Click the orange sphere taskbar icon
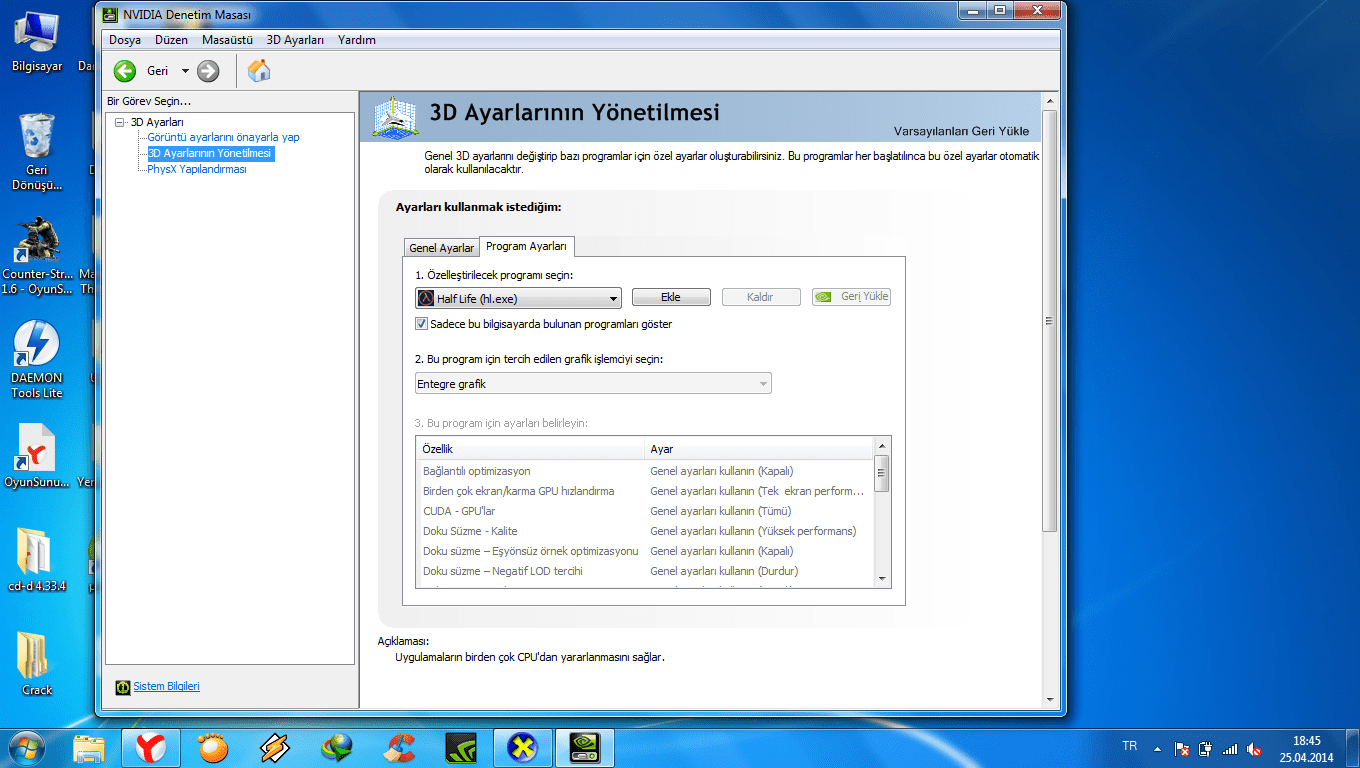1360x768 pixels. 212,747
